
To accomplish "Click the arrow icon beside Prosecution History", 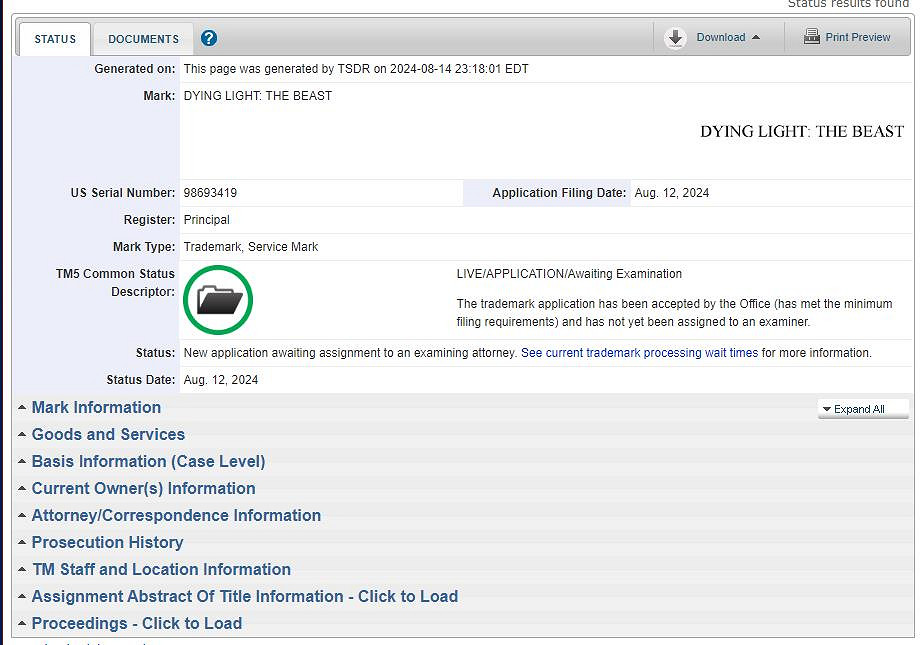I will 22,543.
